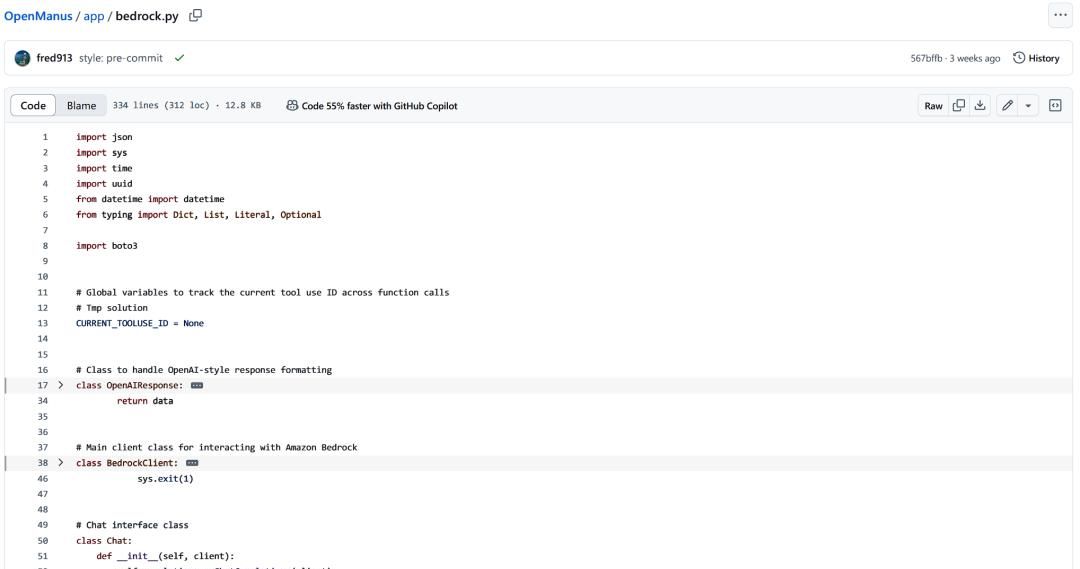View the commit check status checkmark

[x=179, y=58]
